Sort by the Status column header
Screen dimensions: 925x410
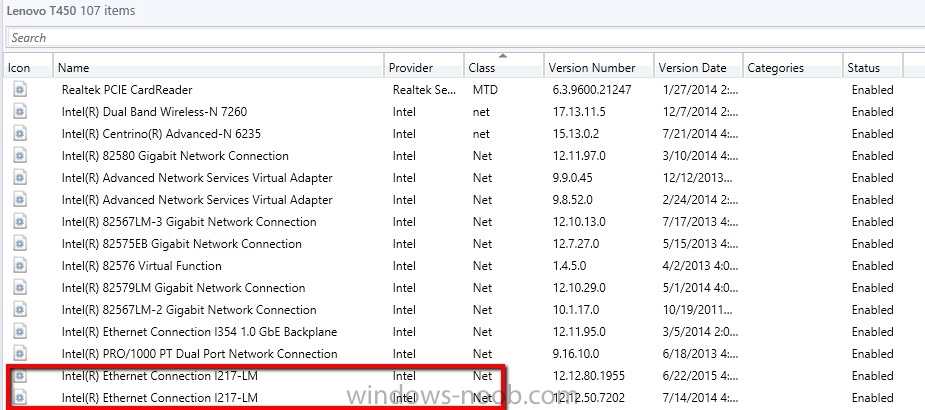tap(872, 67)
